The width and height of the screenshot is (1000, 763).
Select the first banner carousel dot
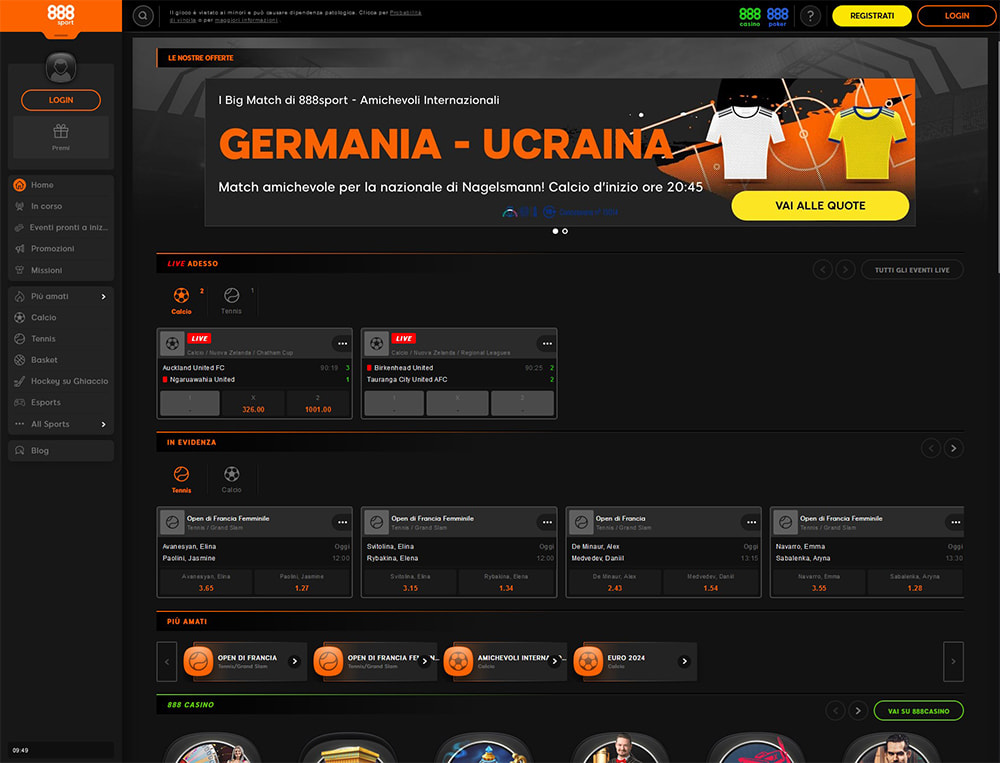coord(555,231)
